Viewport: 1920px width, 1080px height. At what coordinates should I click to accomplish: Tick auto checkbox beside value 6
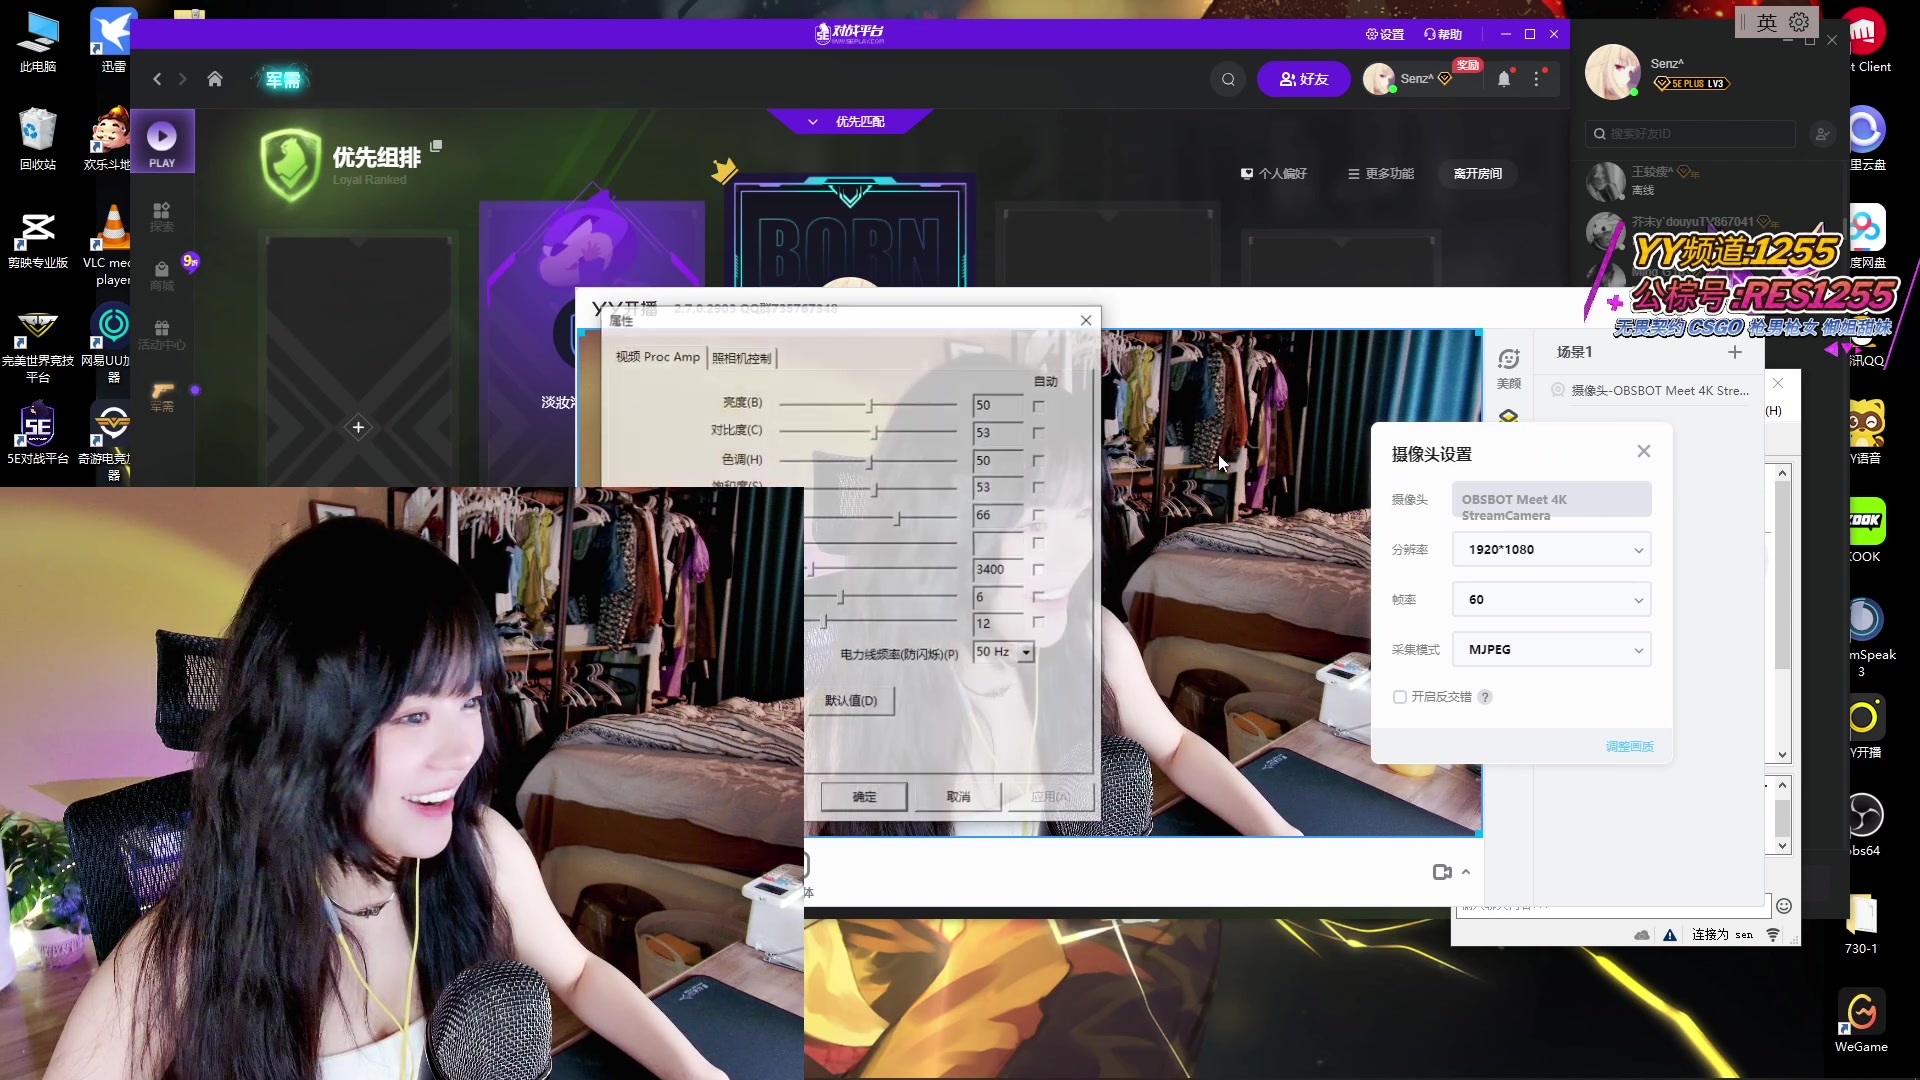coord(1038,596)
